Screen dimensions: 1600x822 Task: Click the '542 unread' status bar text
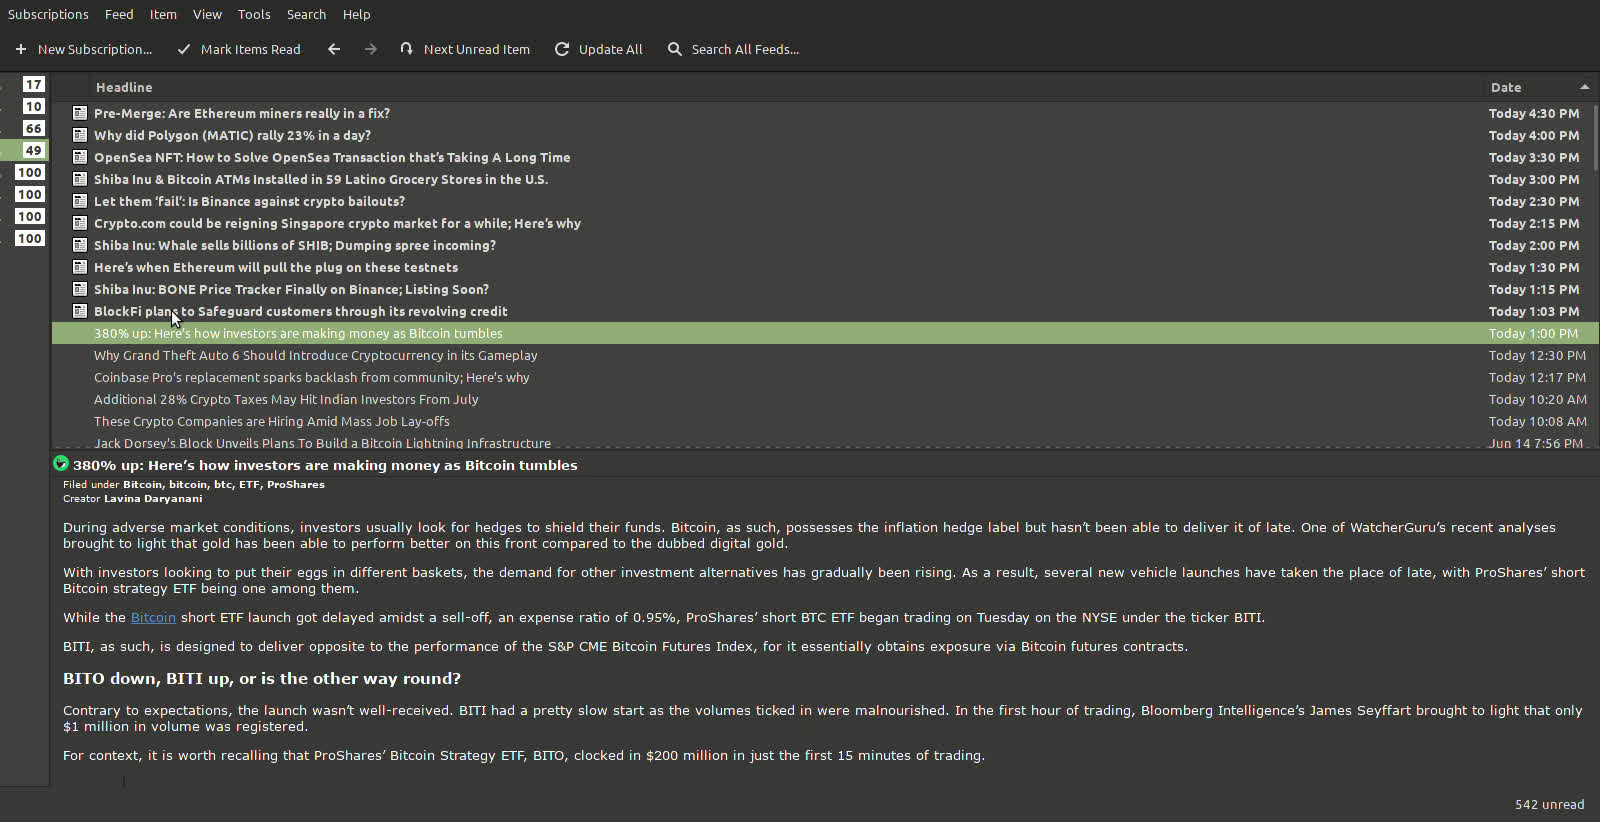tap(1549, 804)
